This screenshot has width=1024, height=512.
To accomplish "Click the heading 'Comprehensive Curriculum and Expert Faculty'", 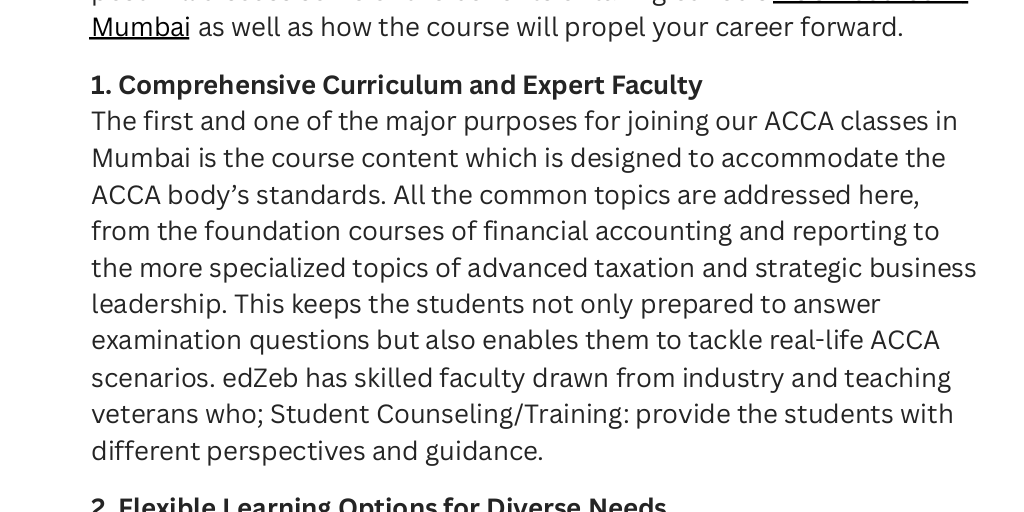I will tap(410, 86).
